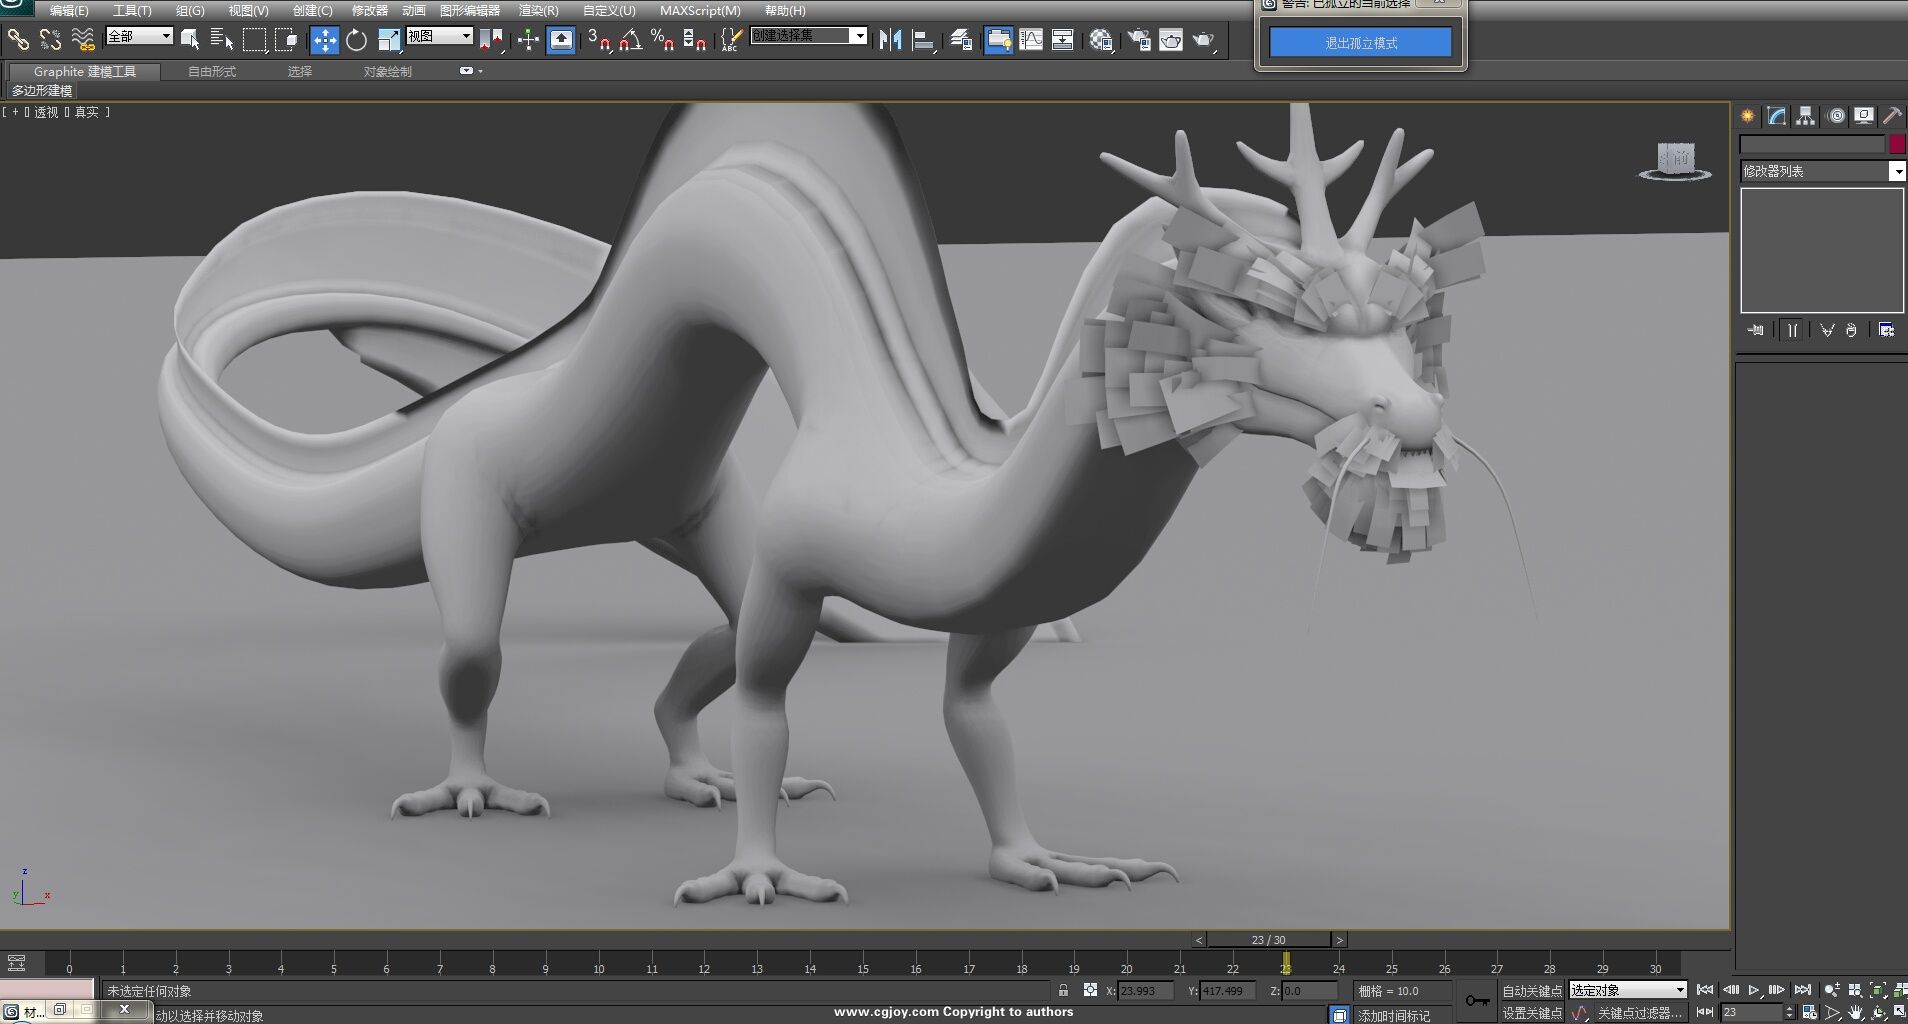Image resolution: width=1908 pixels, height=1024 pixels.
Task: Open the 创建选择集 named selection dropdown
Action: point(858,36)
